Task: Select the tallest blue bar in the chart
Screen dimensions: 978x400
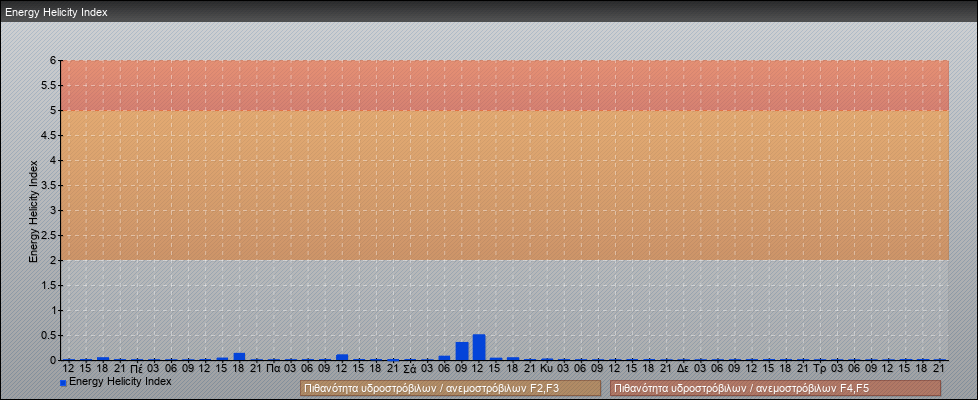Action: pos(479,347)
